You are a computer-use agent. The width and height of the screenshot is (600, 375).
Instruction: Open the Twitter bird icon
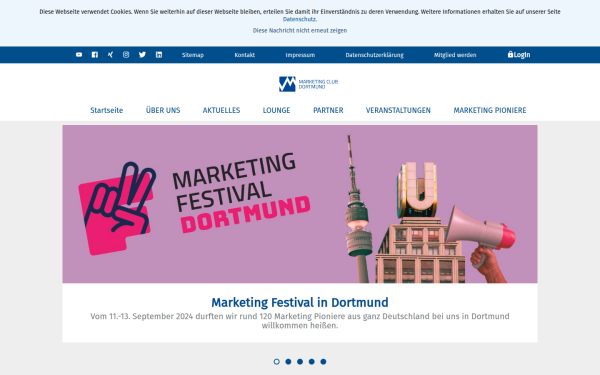142,55
